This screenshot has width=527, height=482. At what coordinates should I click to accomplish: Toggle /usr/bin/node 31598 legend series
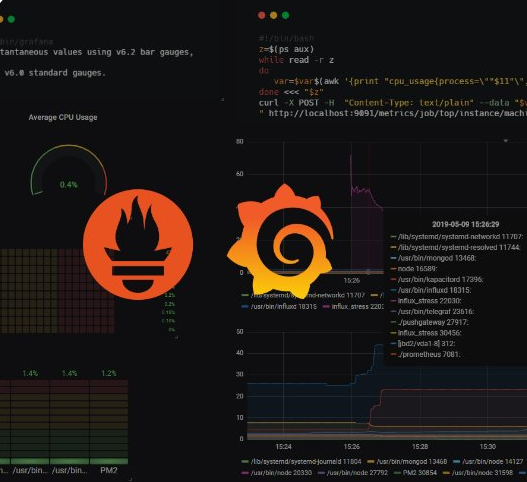[x=478, y=473]
